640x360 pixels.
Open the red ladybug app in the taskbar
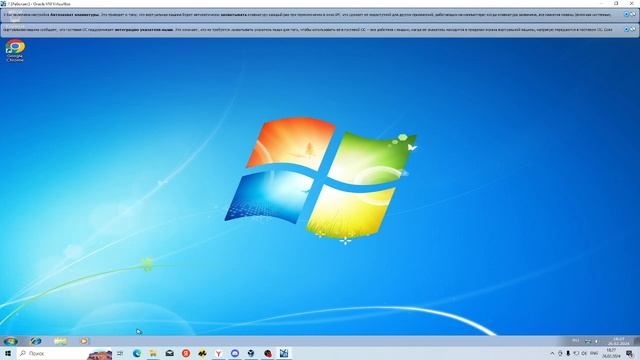click(268, 353)
